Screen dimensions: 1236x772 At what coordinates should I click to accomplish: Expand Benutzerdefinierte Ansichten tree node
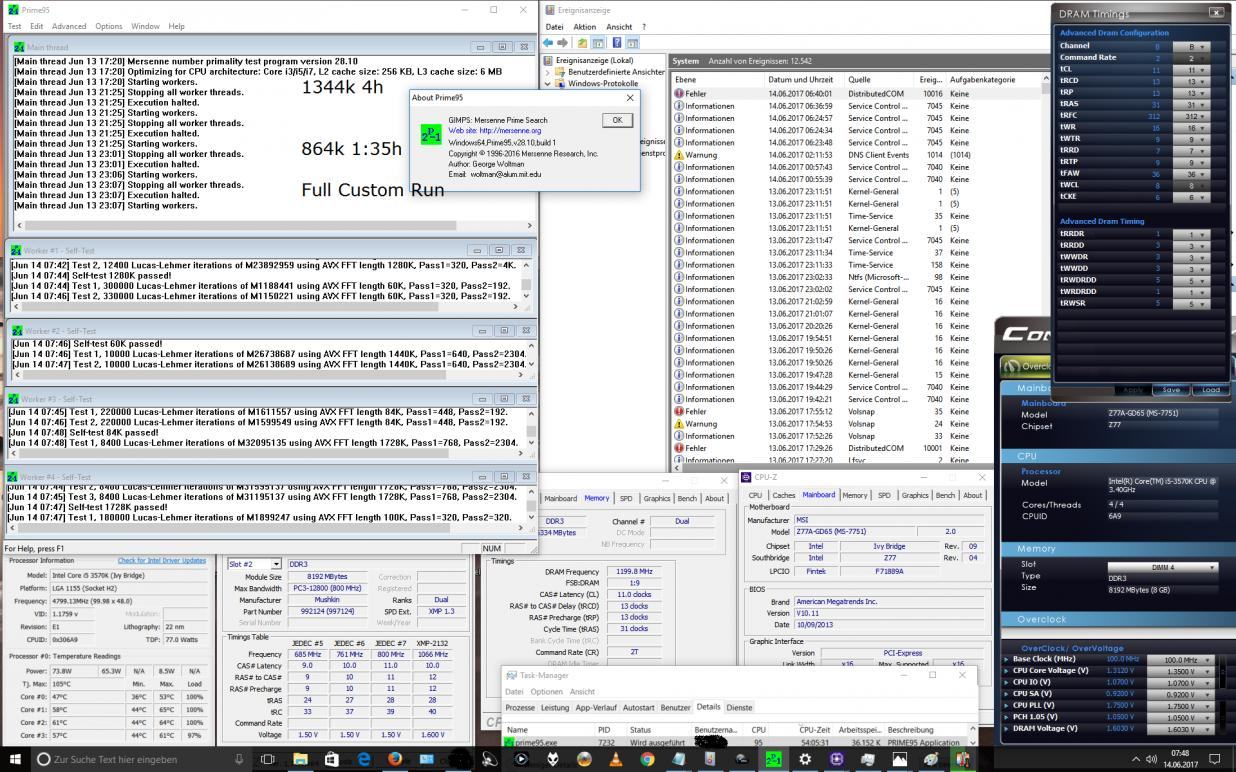tap(546, 72)
